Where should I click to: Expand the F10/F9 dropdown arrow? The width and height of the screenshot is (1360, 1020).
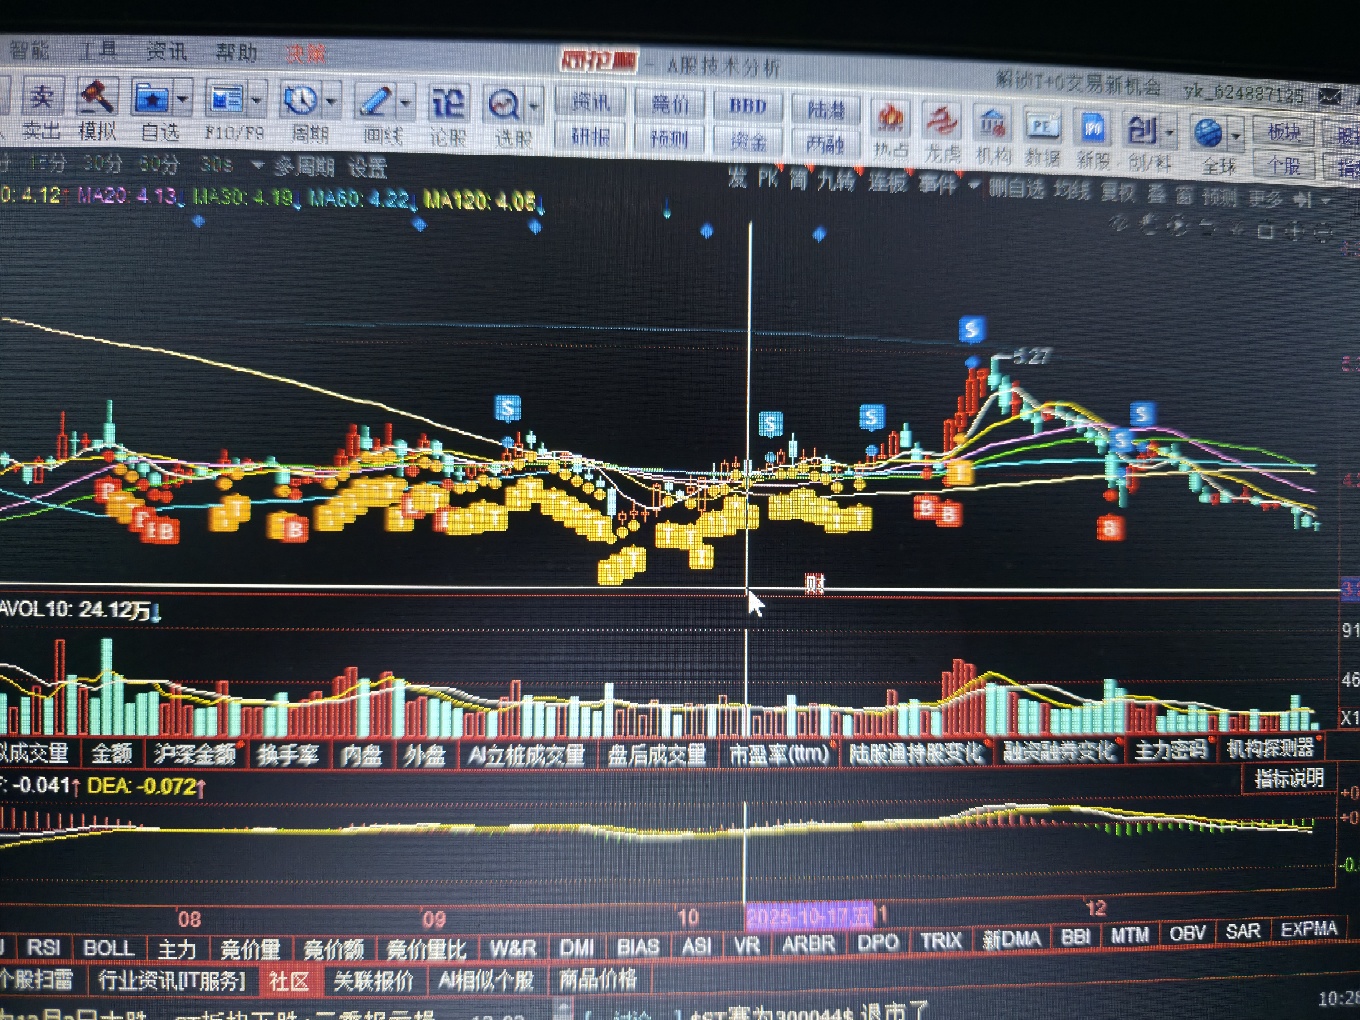[256, 100]
